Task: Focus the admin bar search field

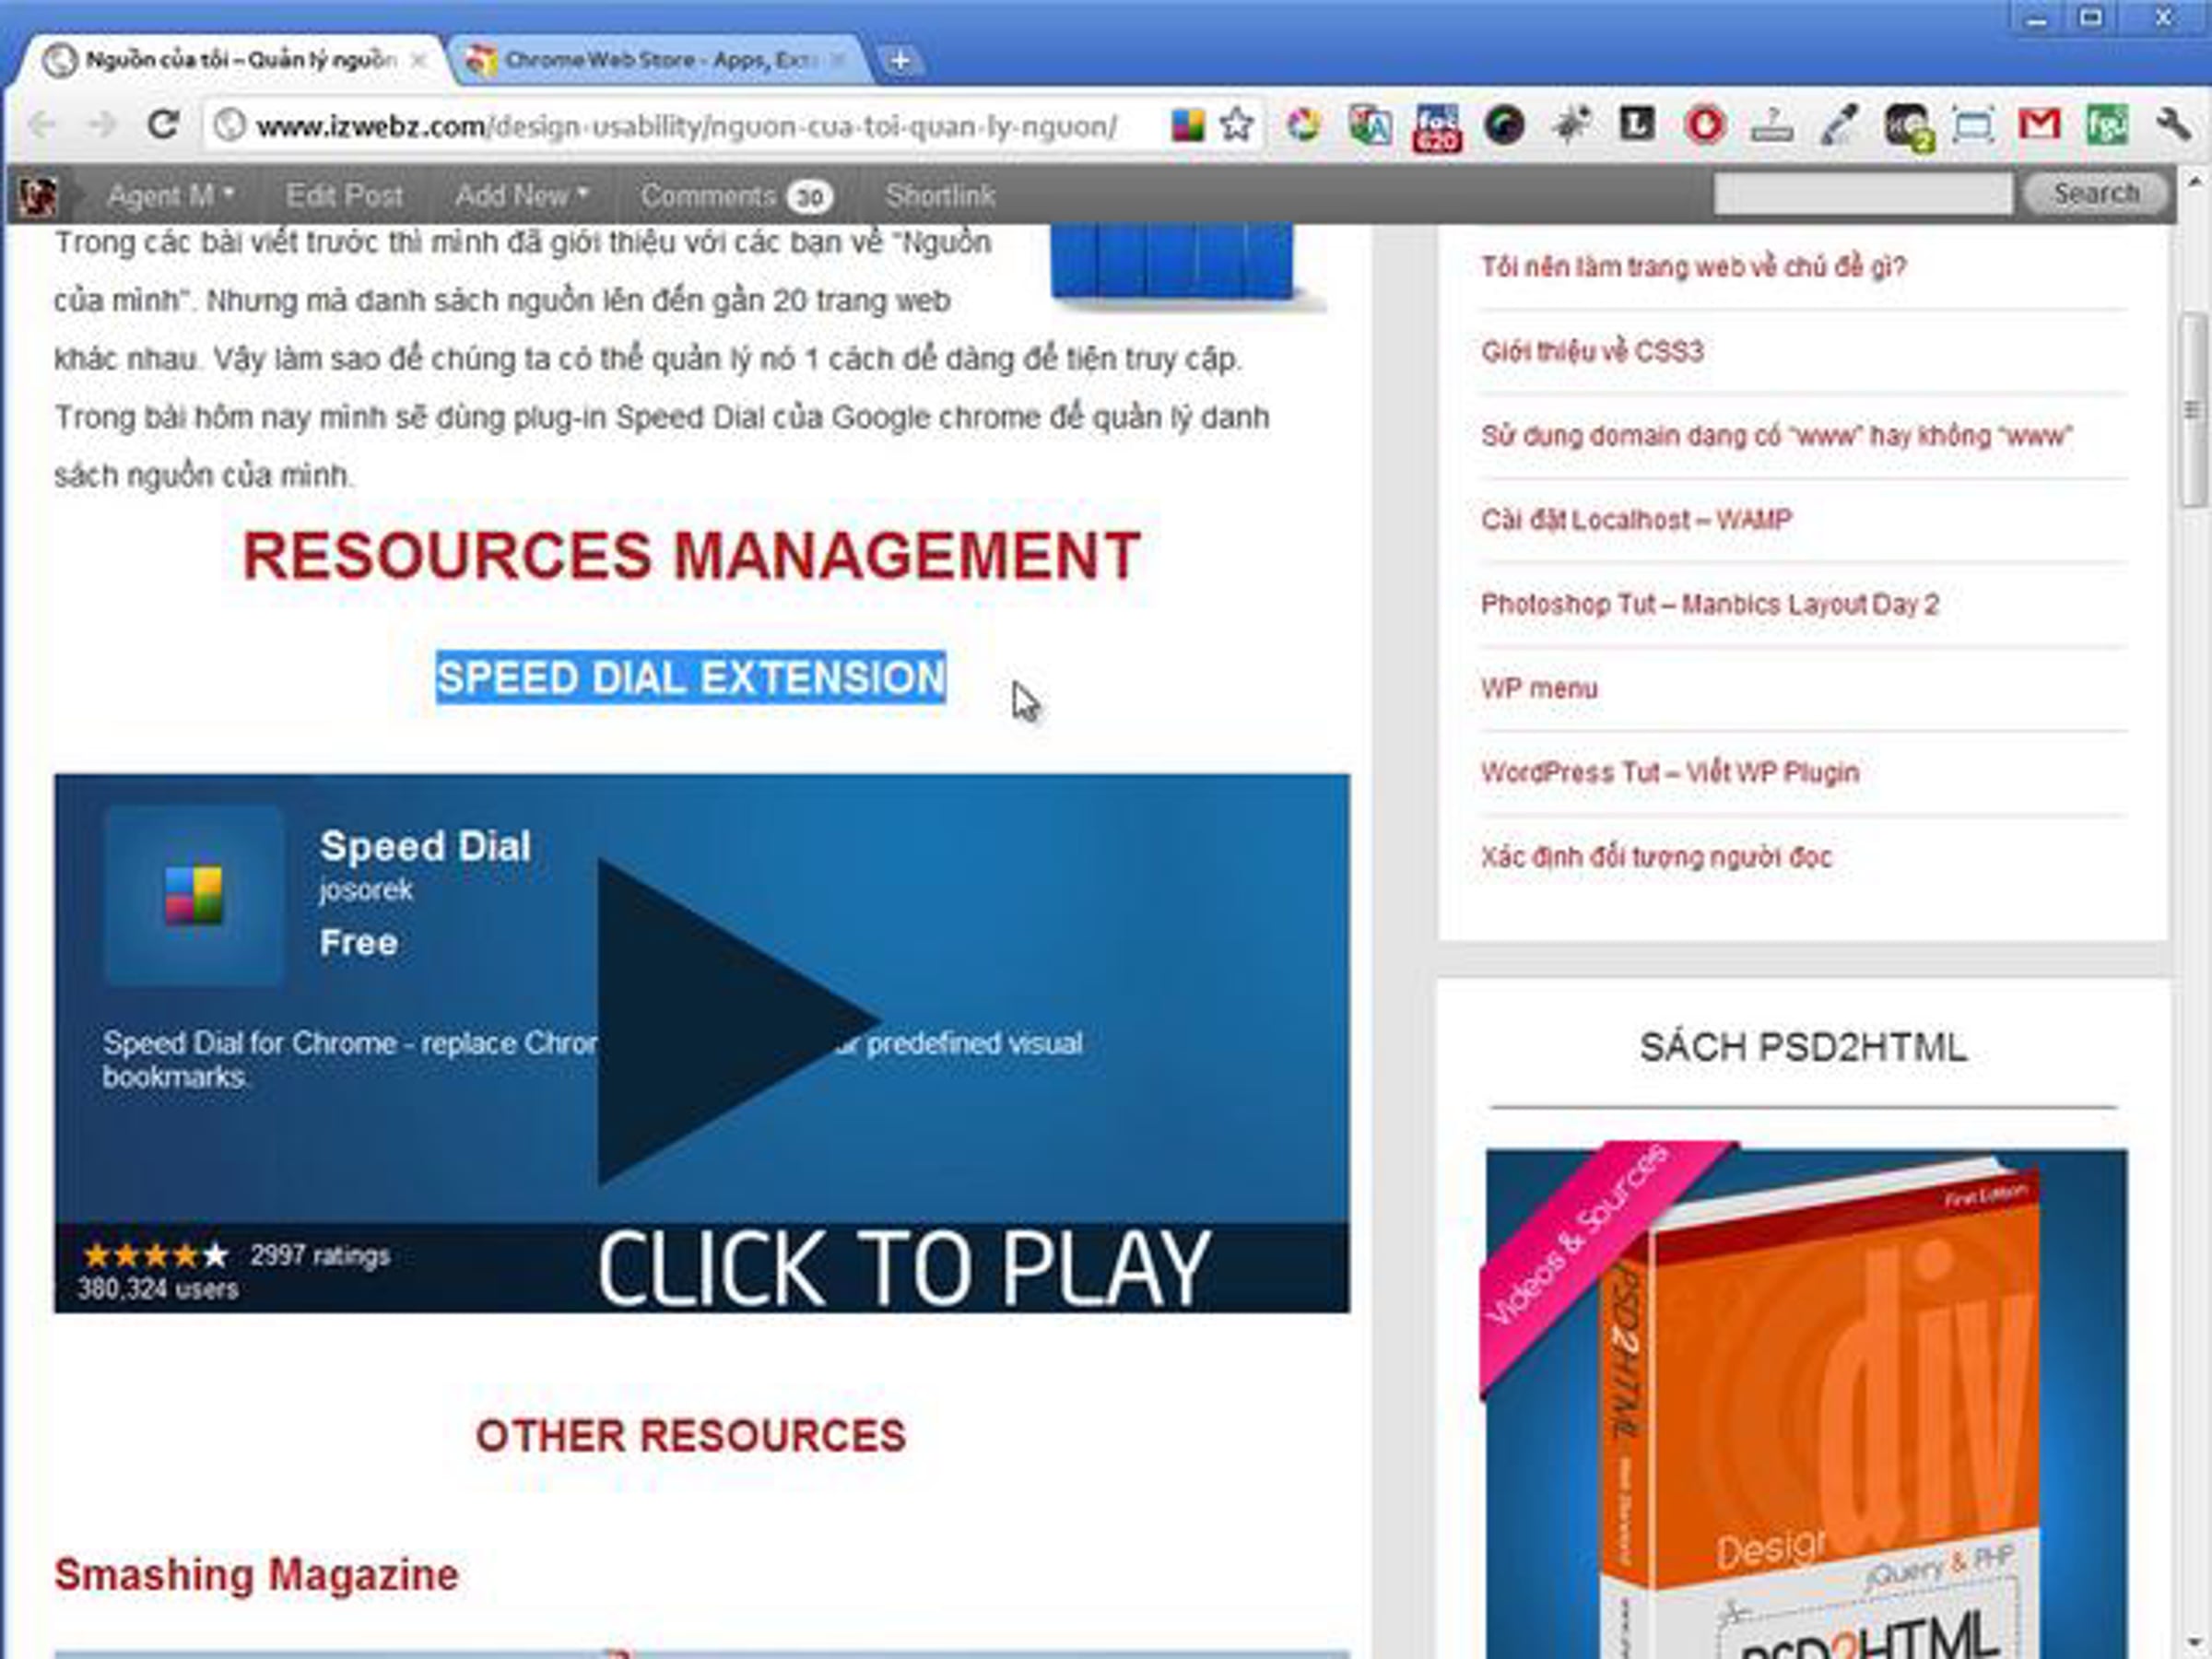Action: pyautogui.click(x=1863, y=193)
